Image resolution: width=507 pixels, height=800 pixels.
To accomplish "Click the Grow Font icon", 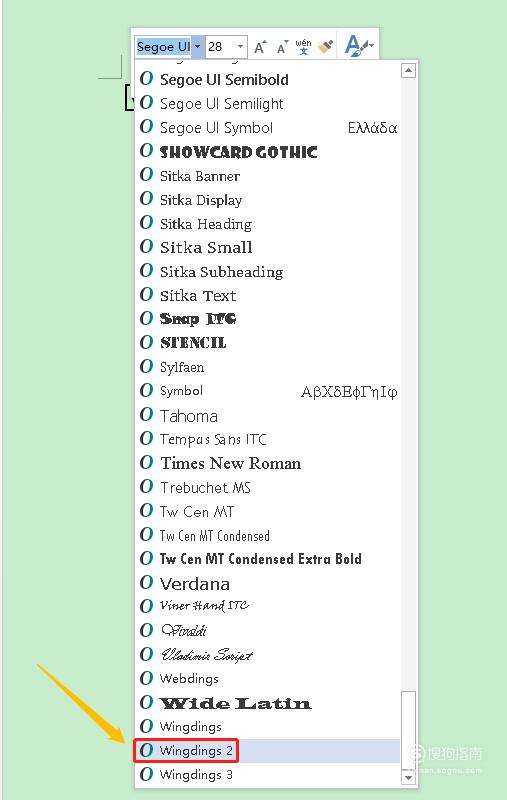I will point(260,47).
